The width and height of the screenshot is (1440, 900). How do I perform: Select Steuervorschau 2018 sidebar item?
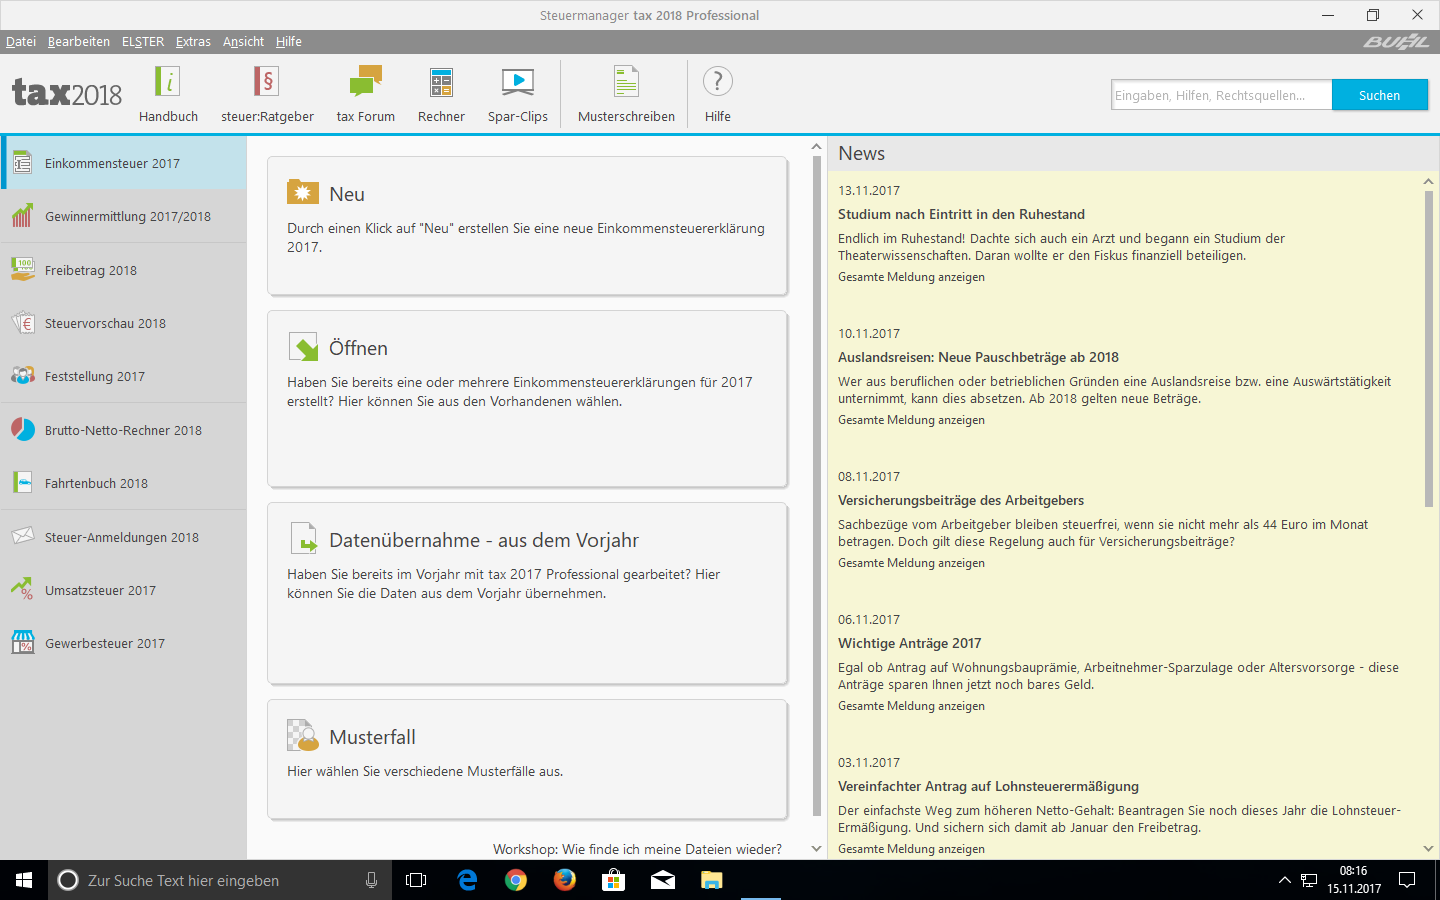[123, 323]
